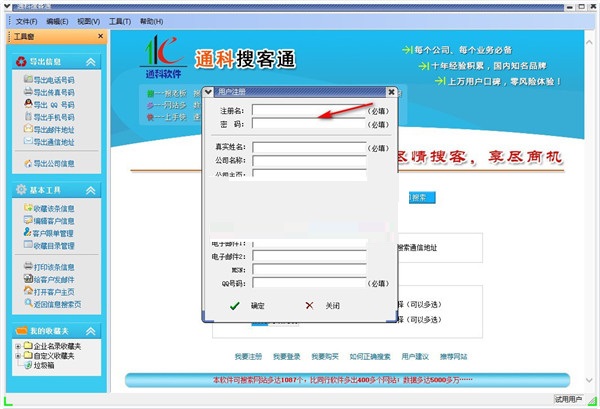Click the 导出通信地址 icon

[28, 141]
